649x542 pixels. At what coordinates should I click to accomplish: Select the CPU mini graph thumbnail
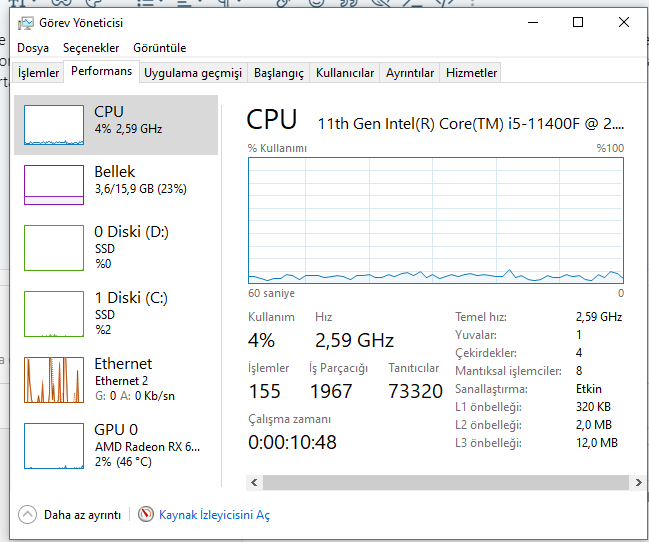click(53, 125)
